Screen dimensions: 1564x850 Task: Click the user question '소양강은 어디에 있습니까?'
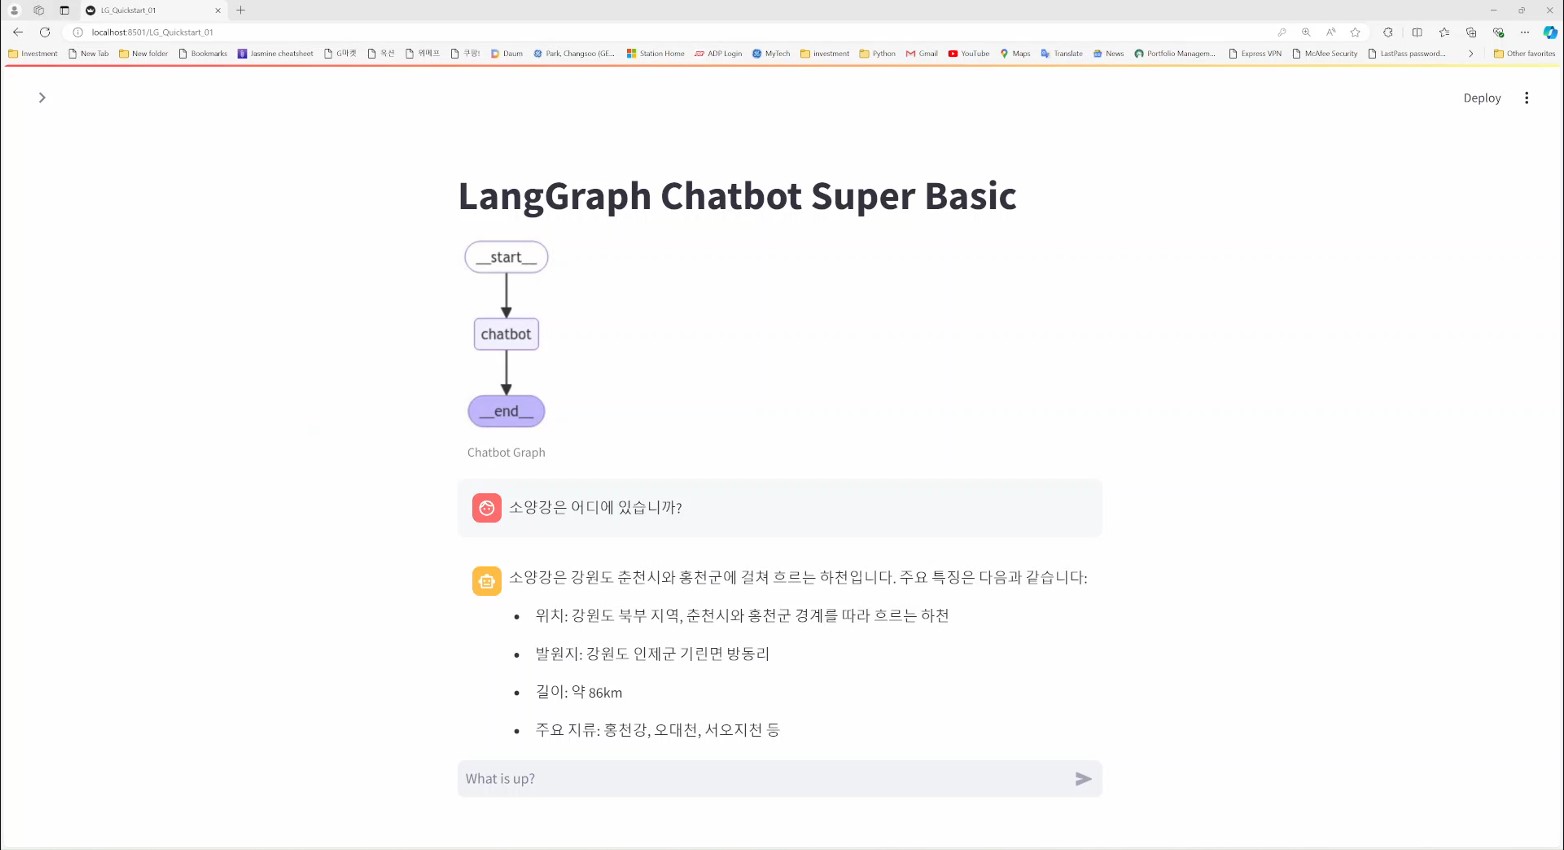[595, 508]
